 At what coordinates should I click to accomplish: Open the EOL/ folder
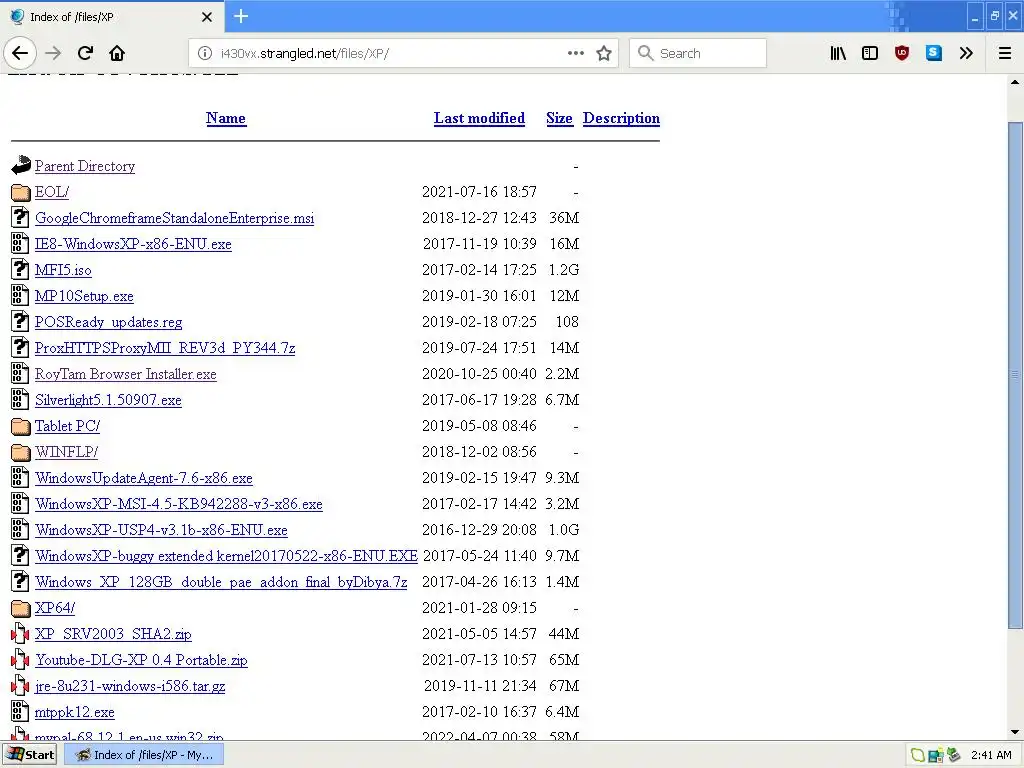[52, 192]
